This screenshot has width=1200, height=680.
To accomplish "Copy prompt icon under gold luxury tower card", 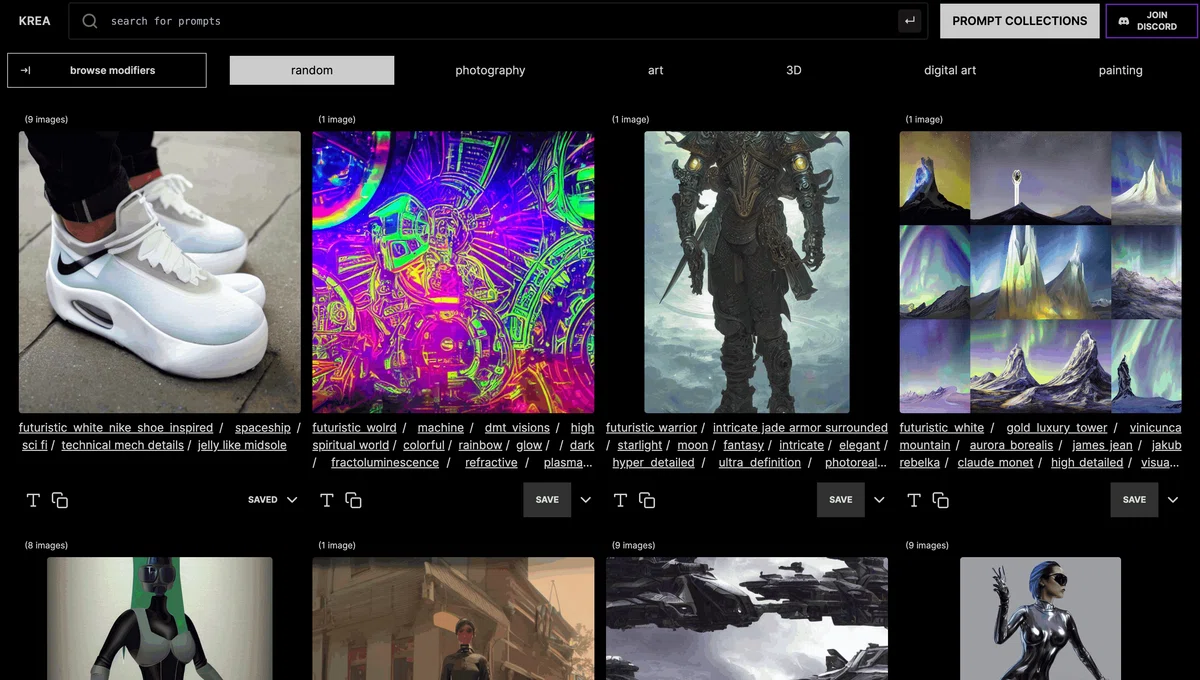I will click(940, 500).
